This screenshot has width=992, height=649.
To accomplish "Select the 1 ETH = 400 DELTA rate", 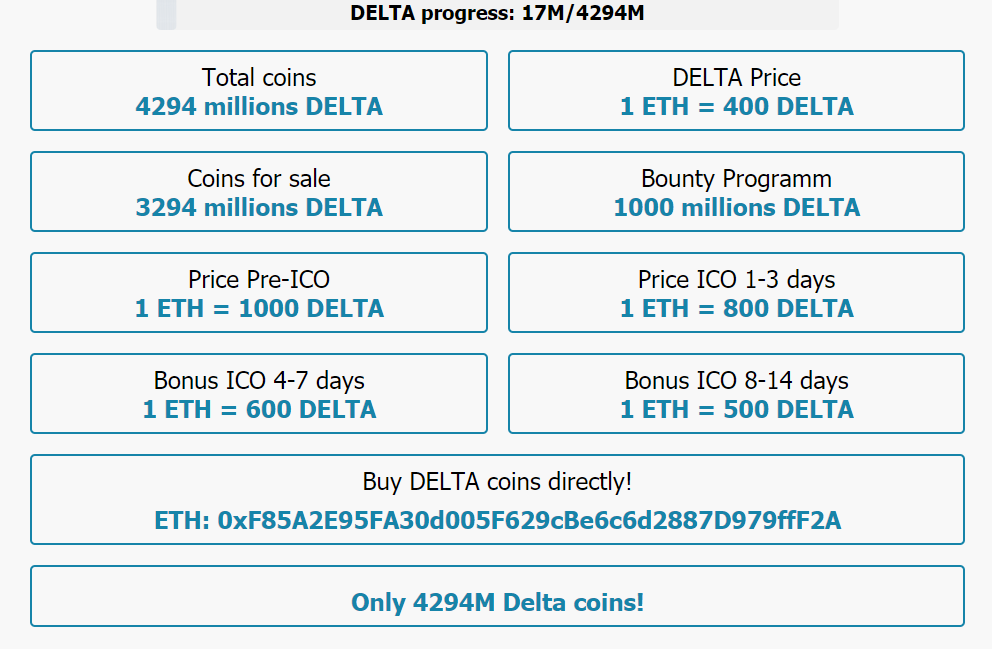I will (x=735, y=106).
